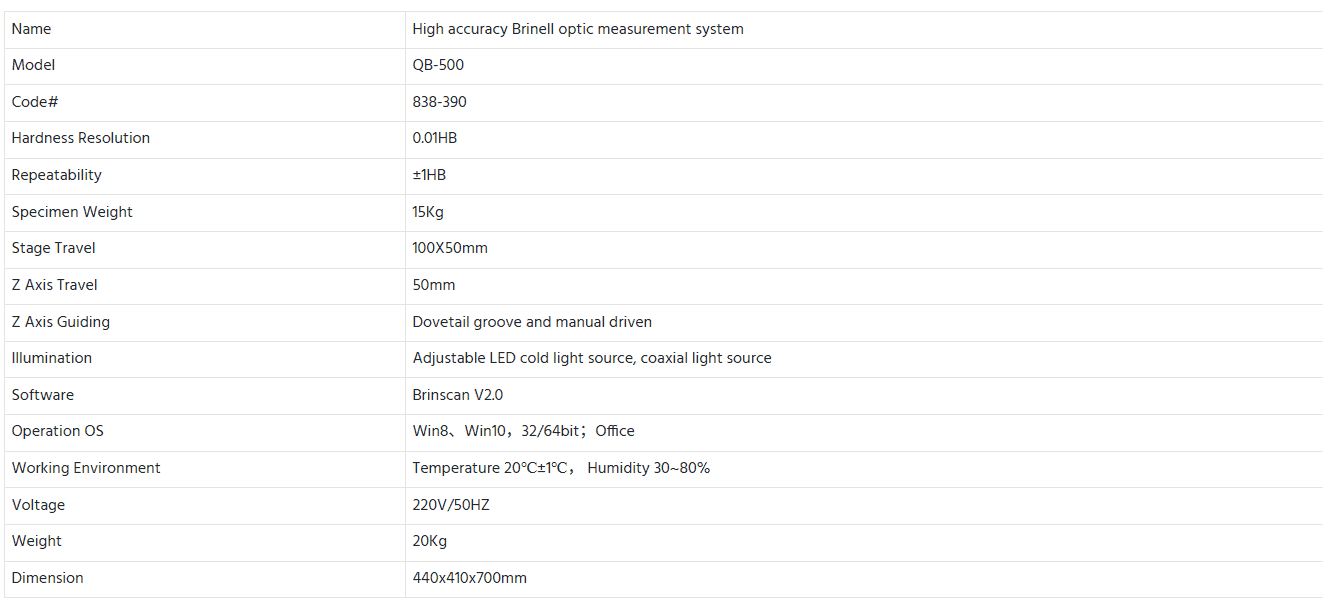Click the code number 838-390

point(439,102)
